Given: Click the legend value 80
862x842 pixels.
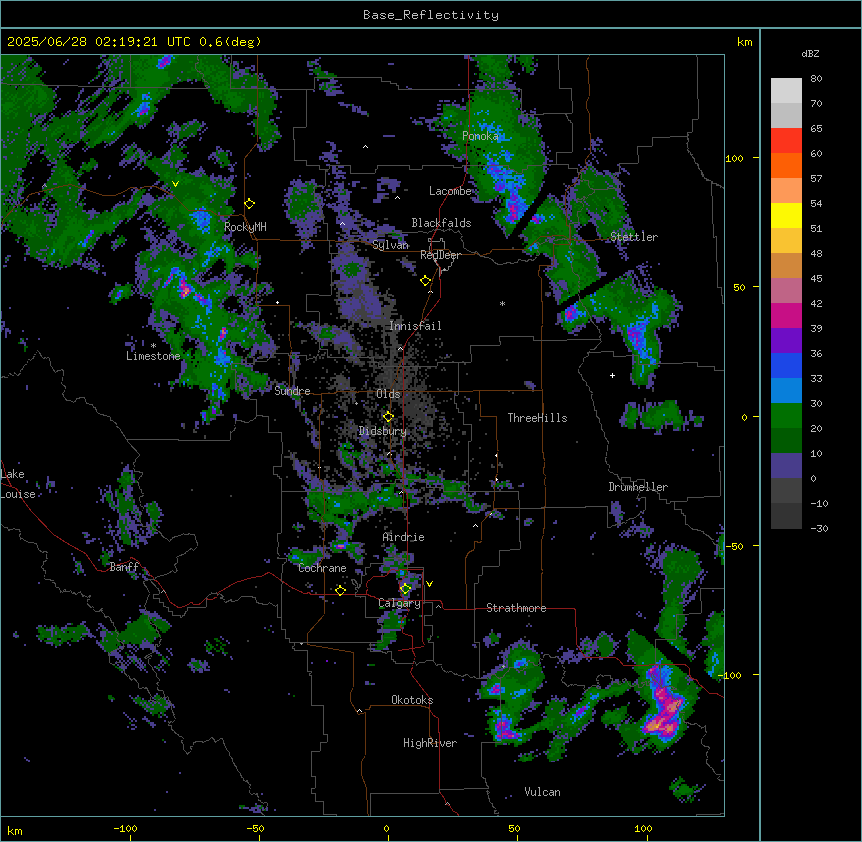Looking at the screenshot, I should click(816, 79).
